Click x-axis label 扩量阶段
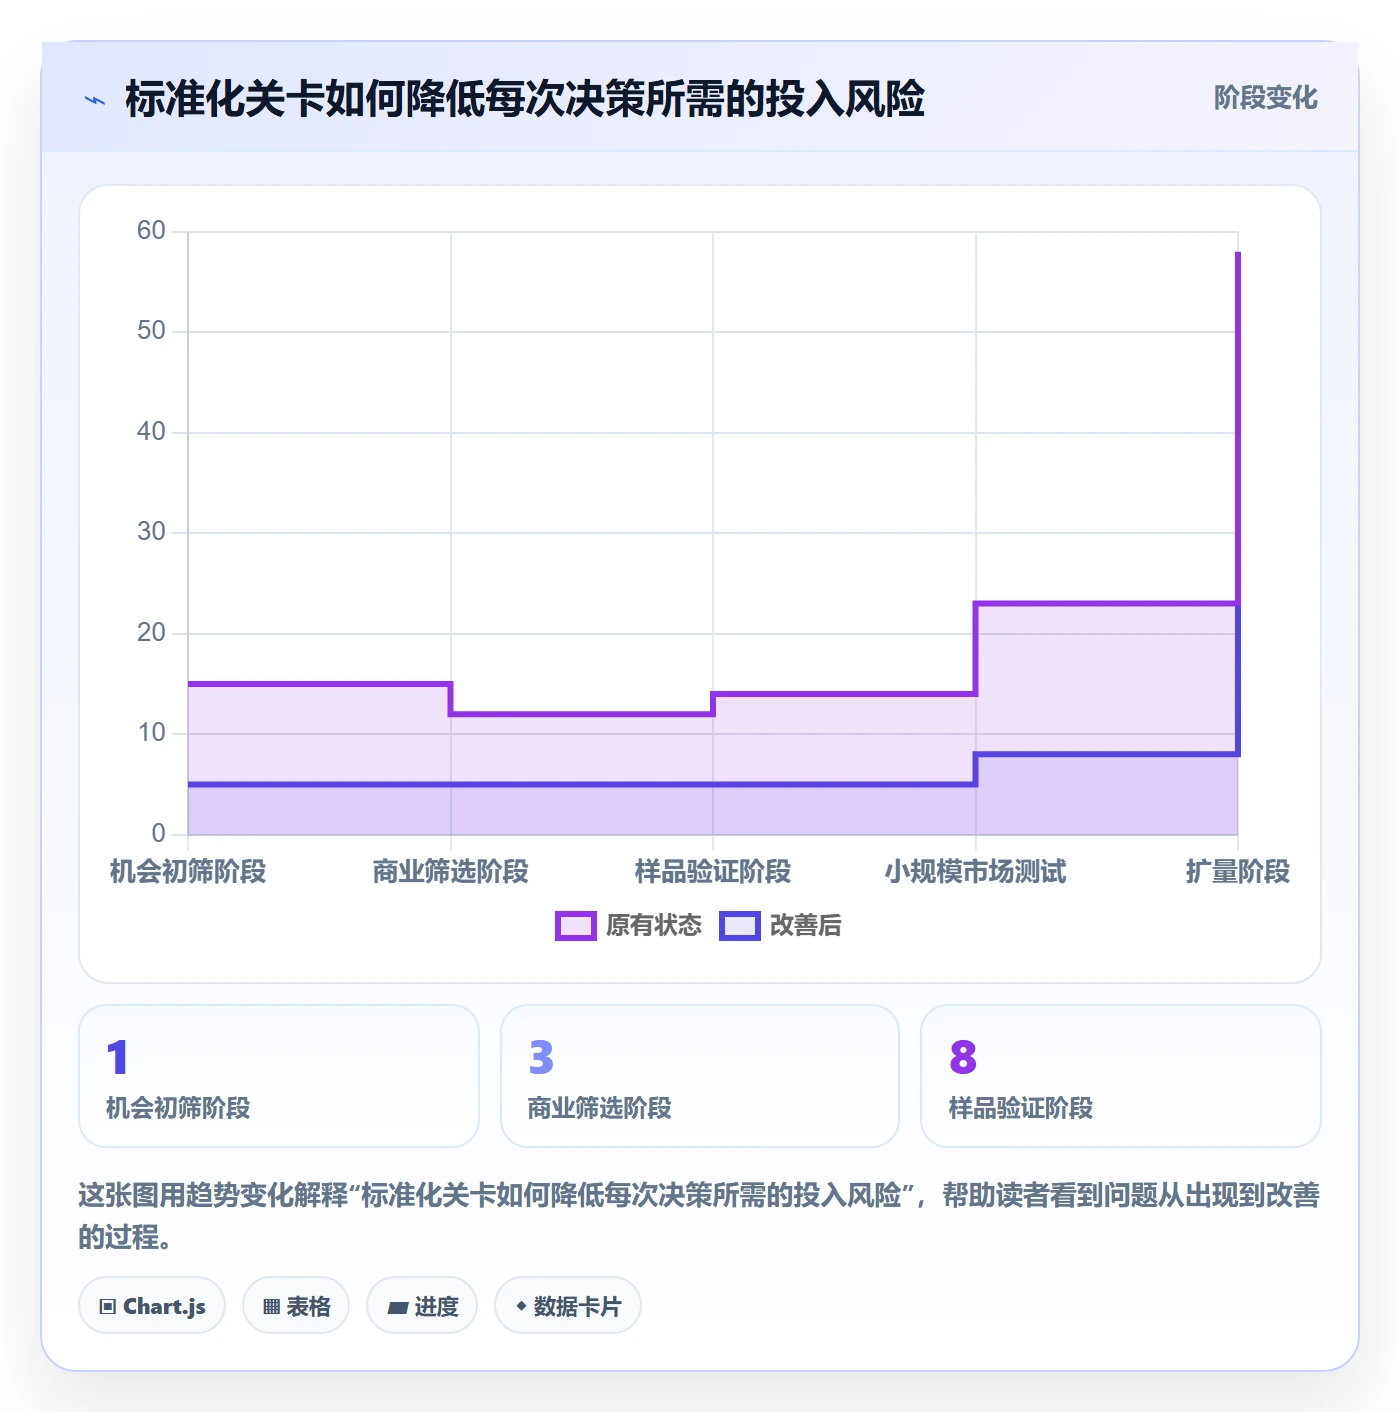The image size is (1400, 1412). pos(1238,872)
